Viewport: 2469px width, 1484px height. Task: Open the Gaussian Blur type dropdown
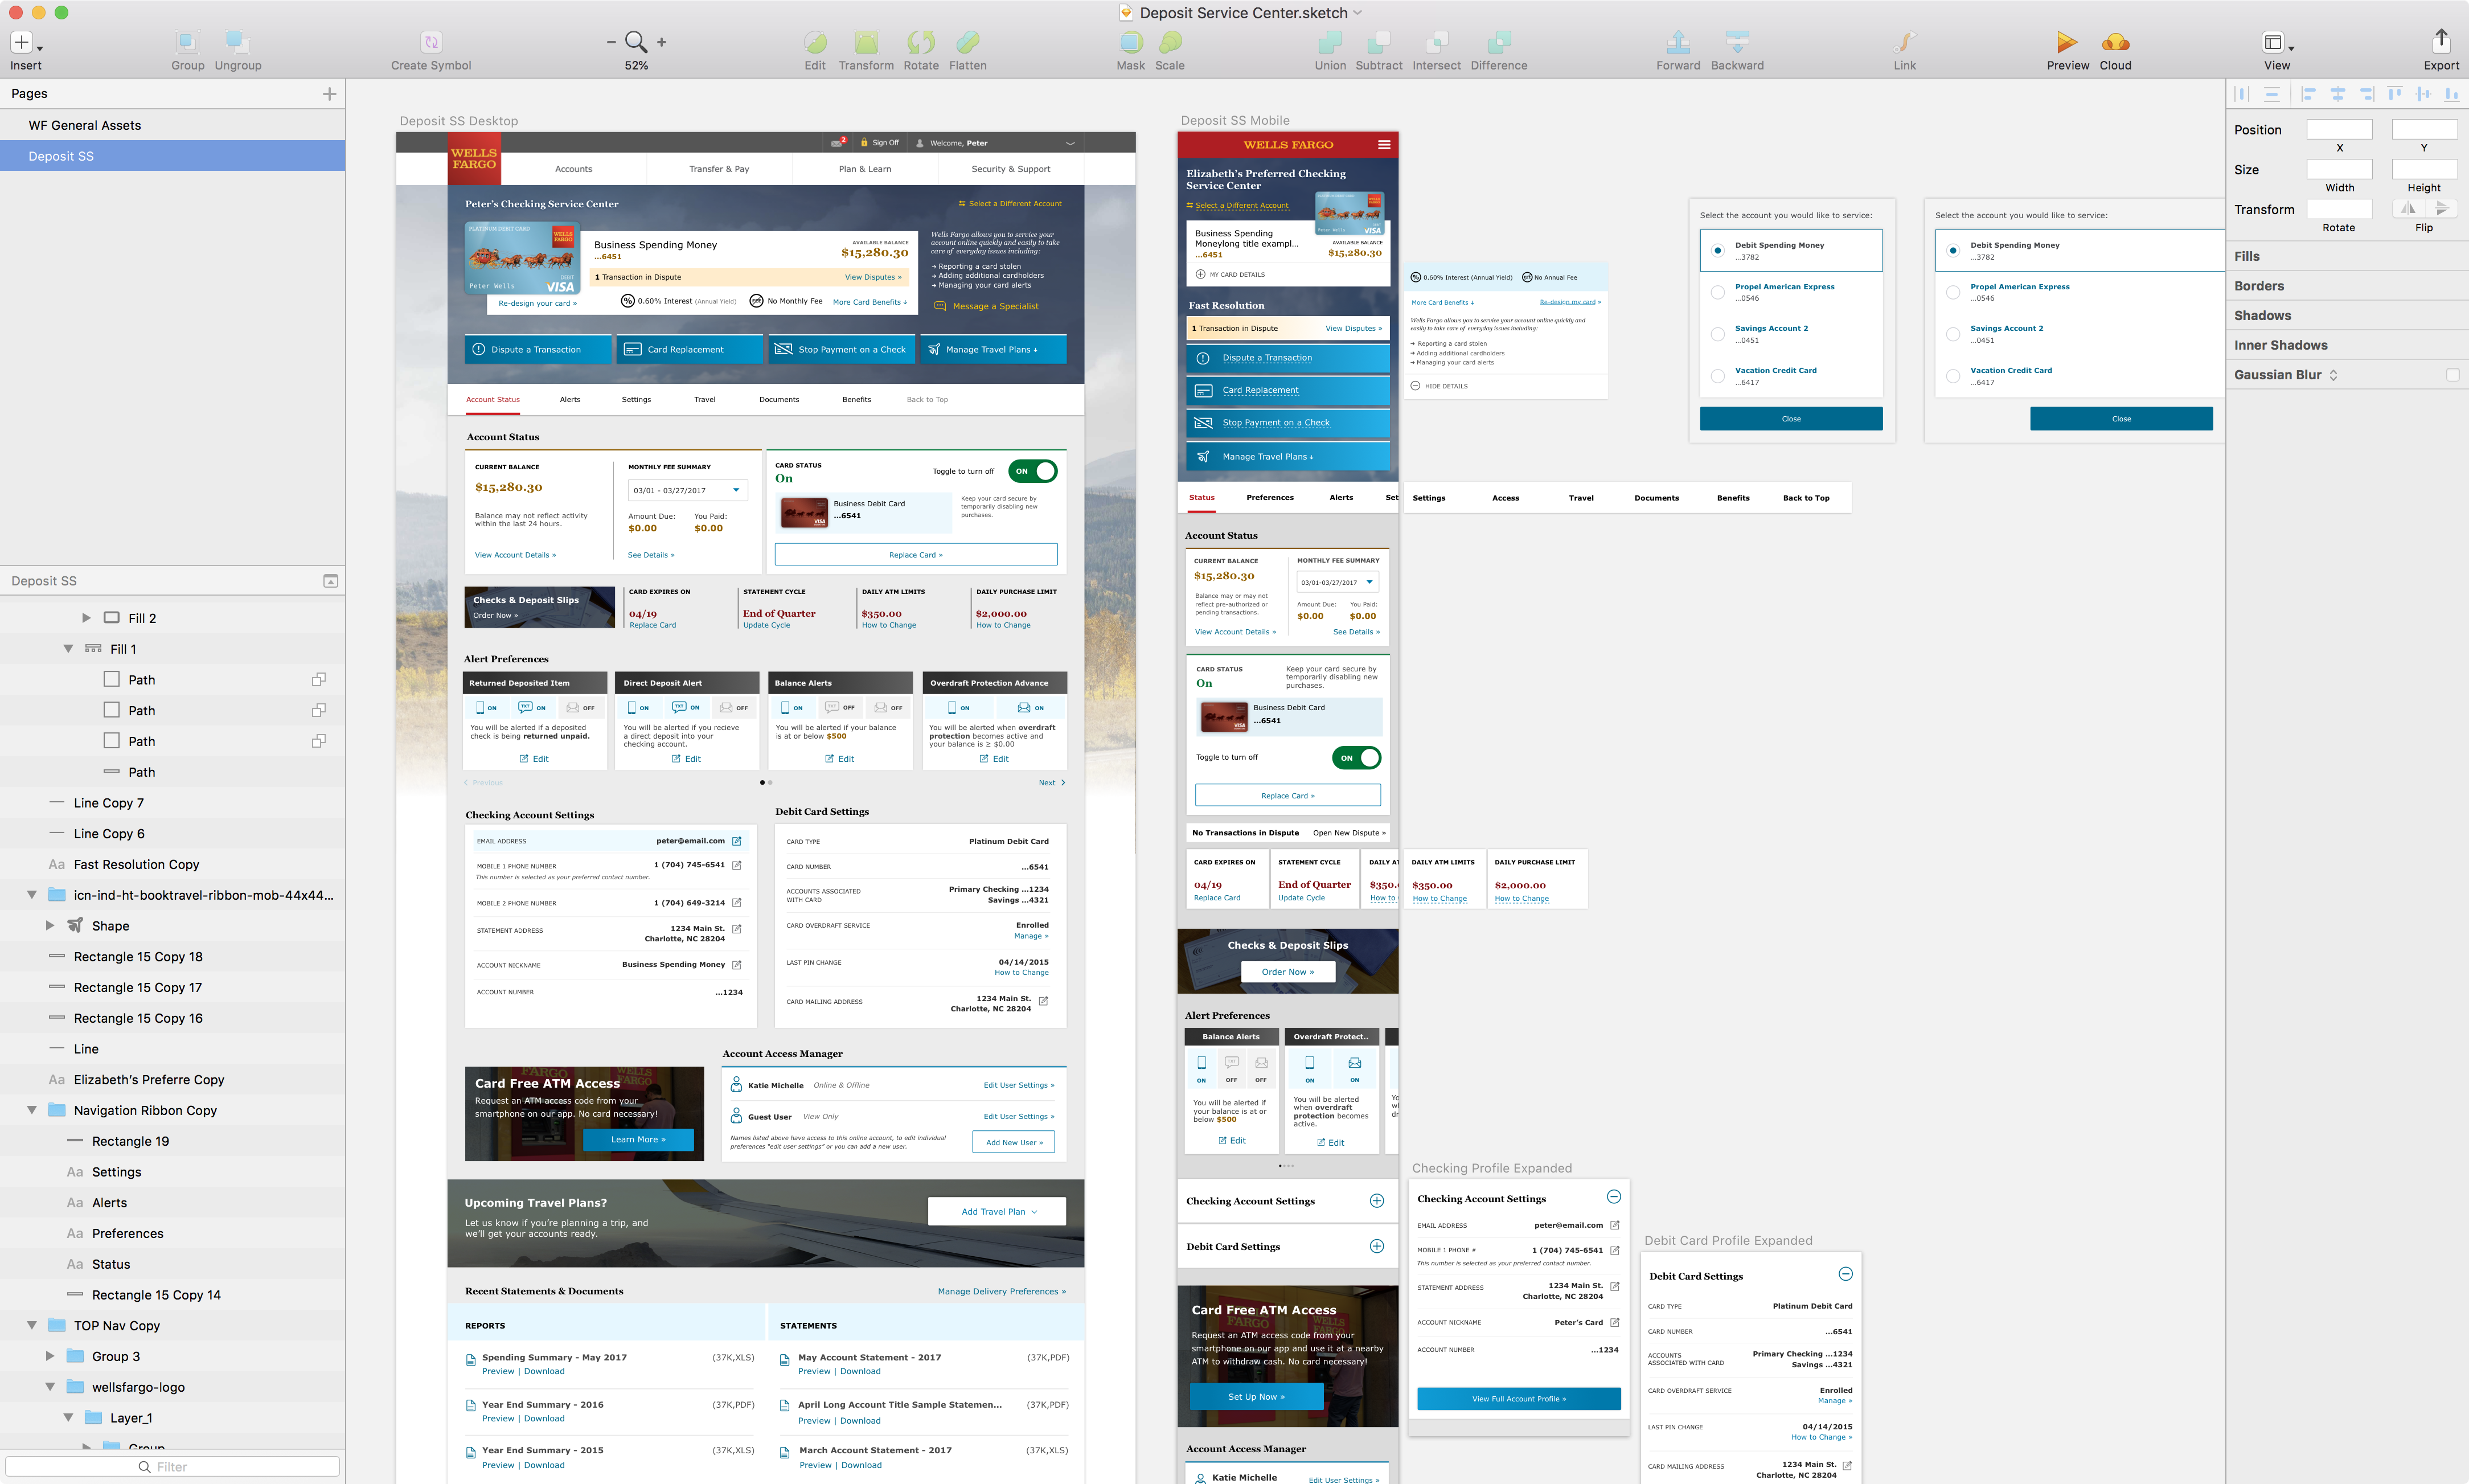[x=2333, y=375]
